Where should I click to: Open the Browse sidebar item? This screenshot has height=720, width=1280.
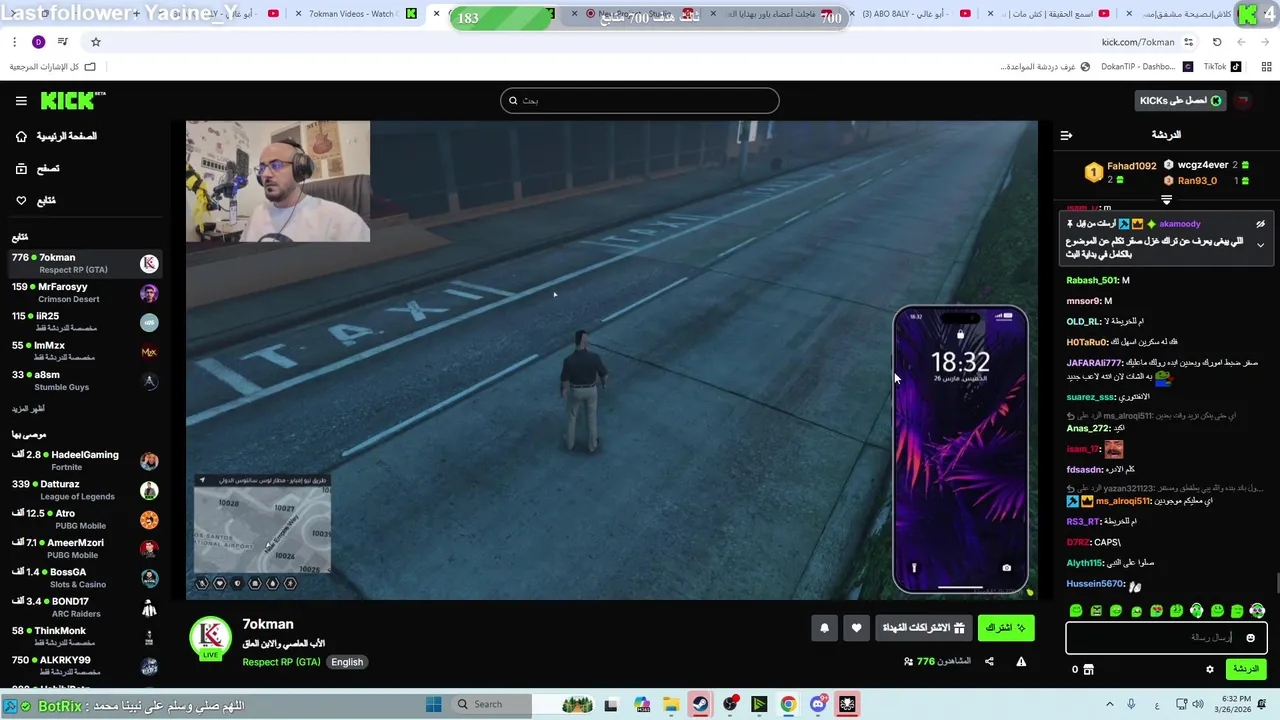tap(37, 169)
